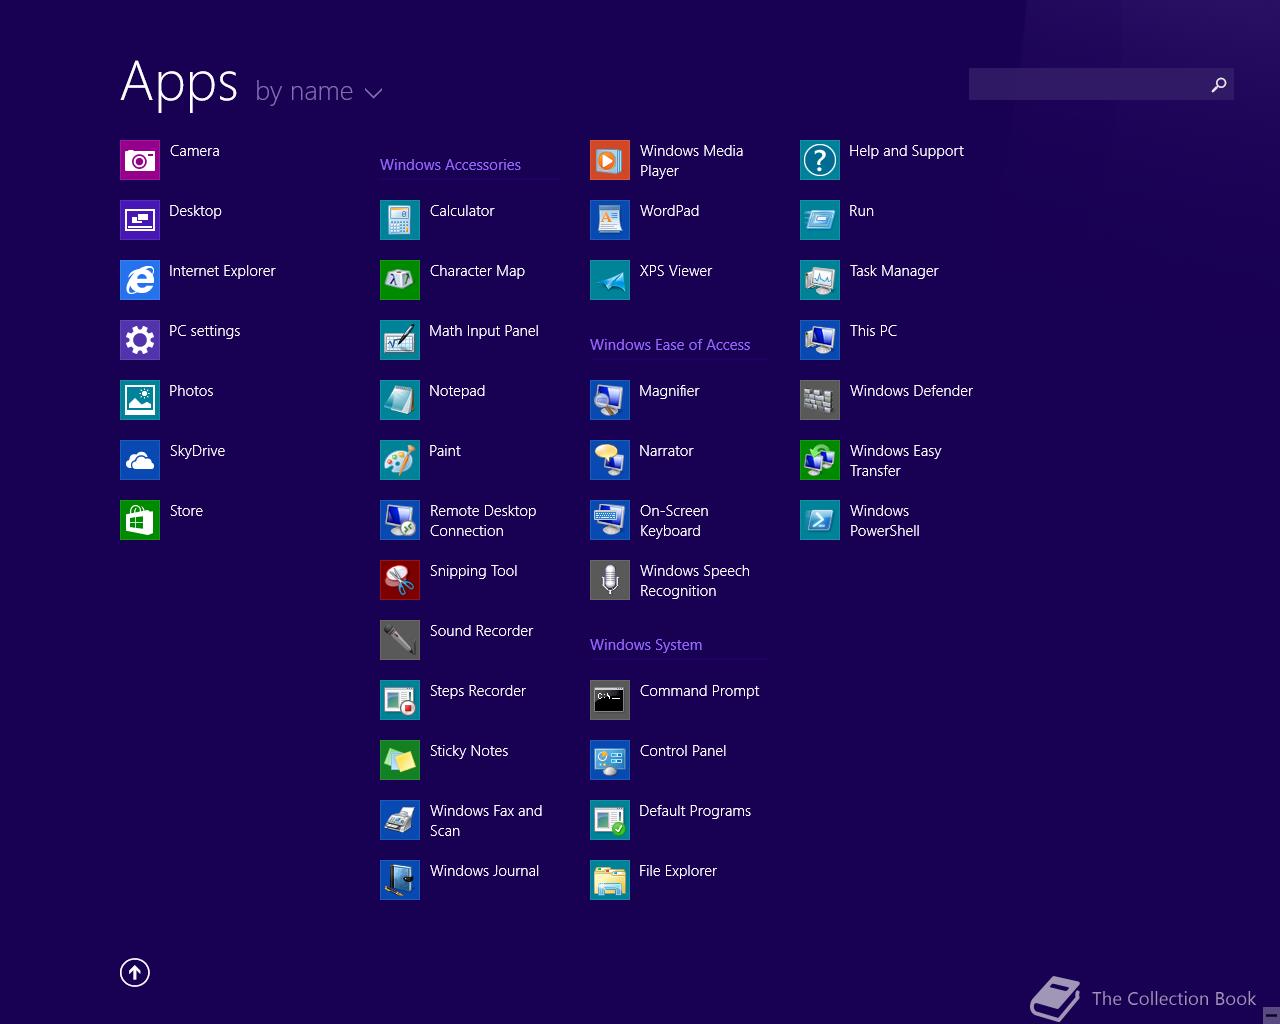Open the File Explorer icon
This screenshot has width=1280, height=1024.
click(610, 880)
